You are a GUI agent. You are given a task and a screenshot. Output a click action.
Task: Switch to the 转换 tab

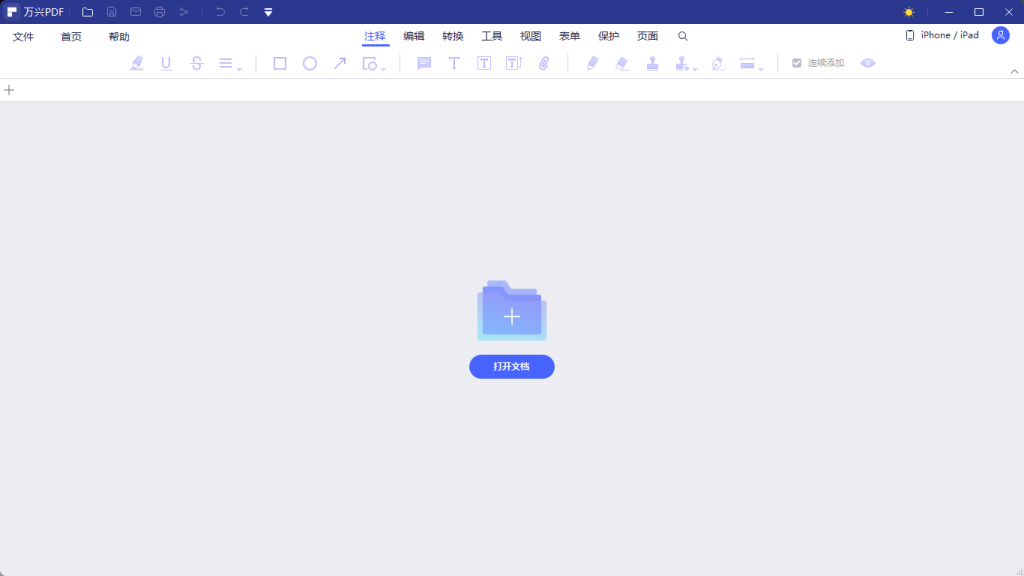pyautogui.click(x=453, y=37)
